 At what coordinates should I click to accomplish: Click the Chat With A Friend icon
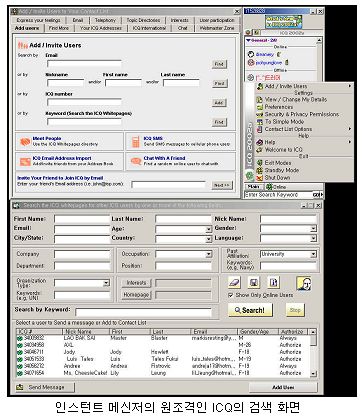point(136,161)
